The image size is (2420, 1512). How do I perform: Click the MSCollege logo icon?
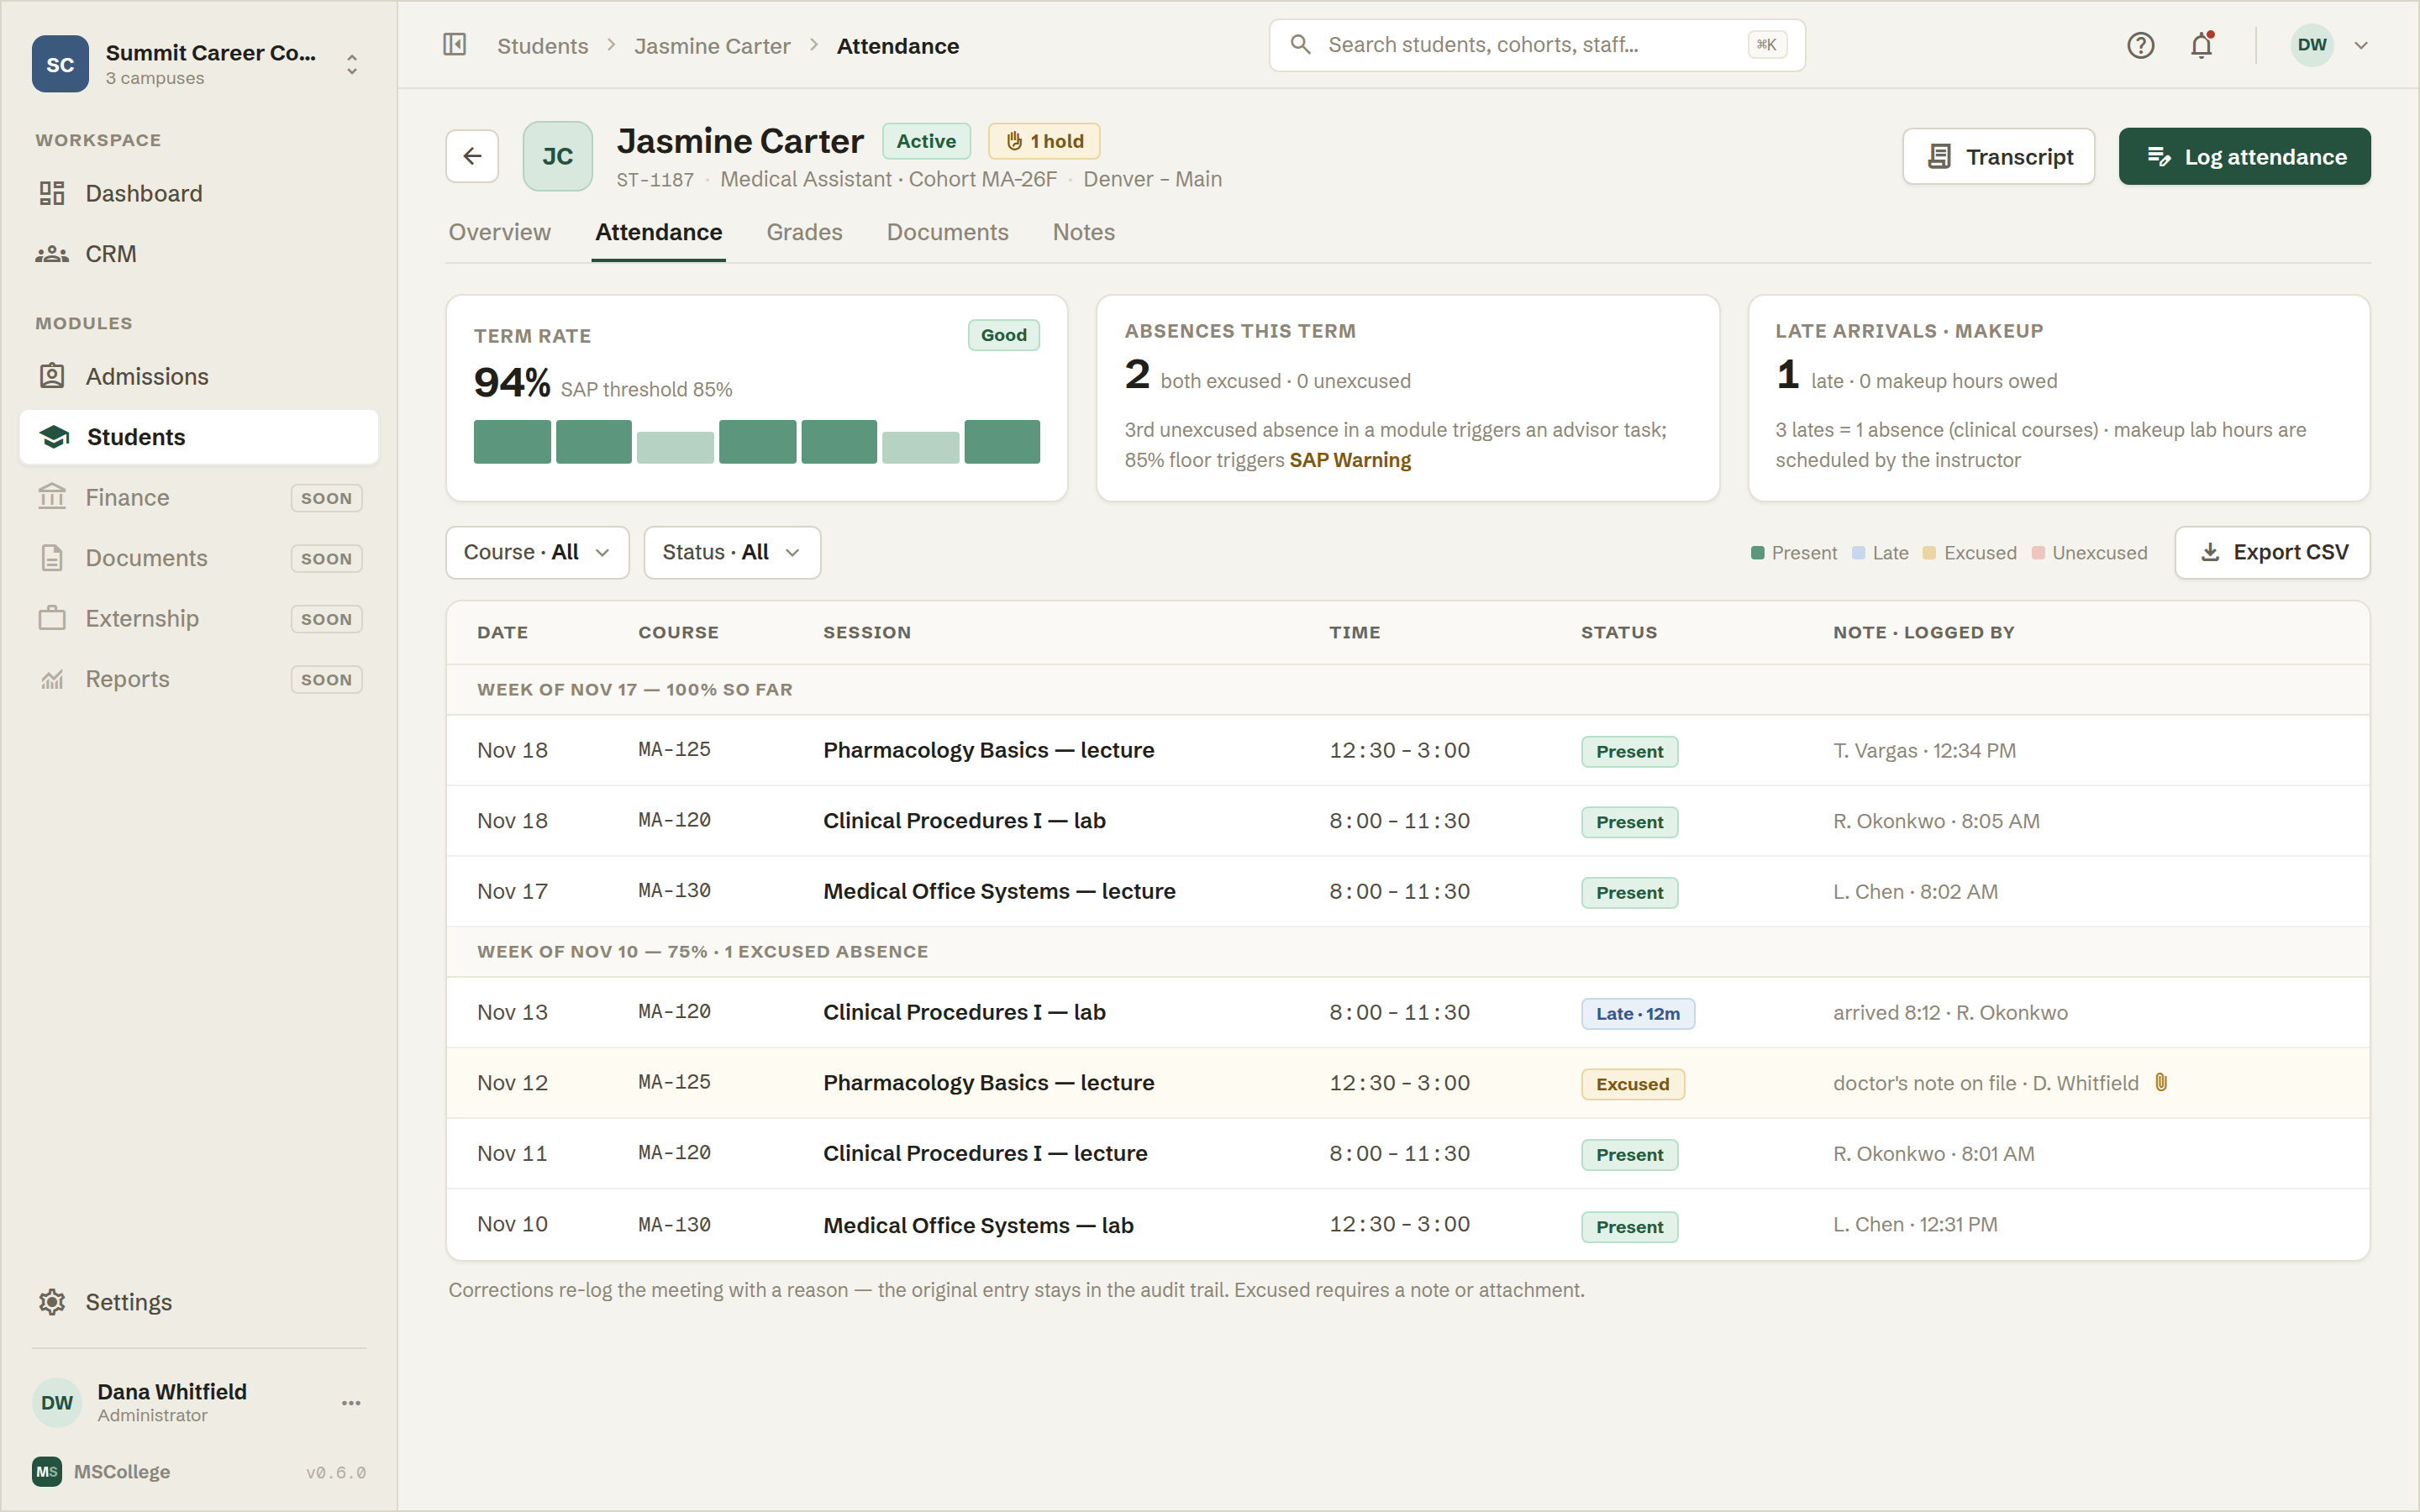pos(47,1471)
